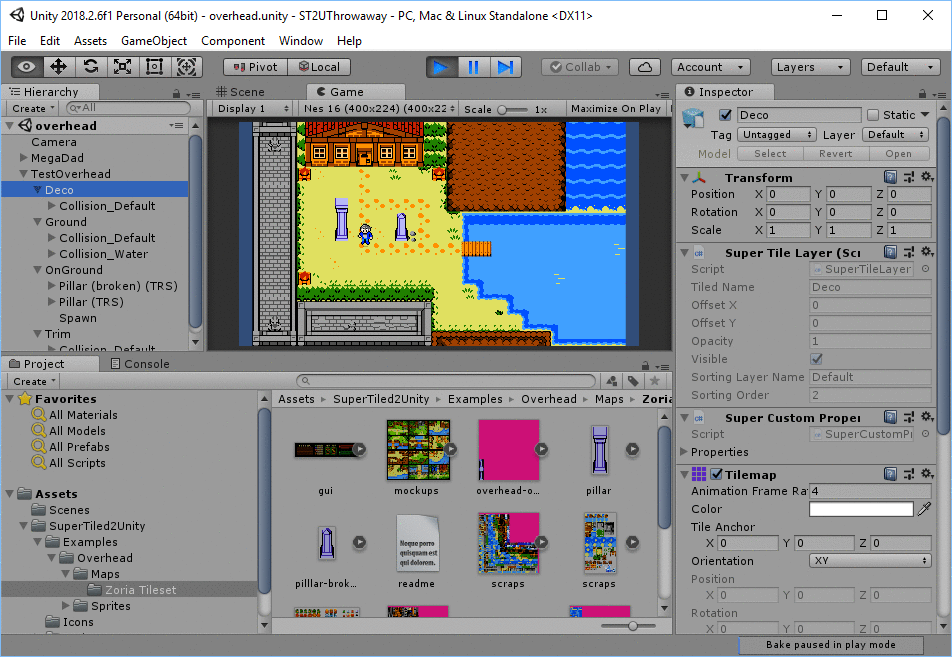This screenshot has width=952, height=657.
Task: Open the Orientation XY dropdown
Action: 870,560
